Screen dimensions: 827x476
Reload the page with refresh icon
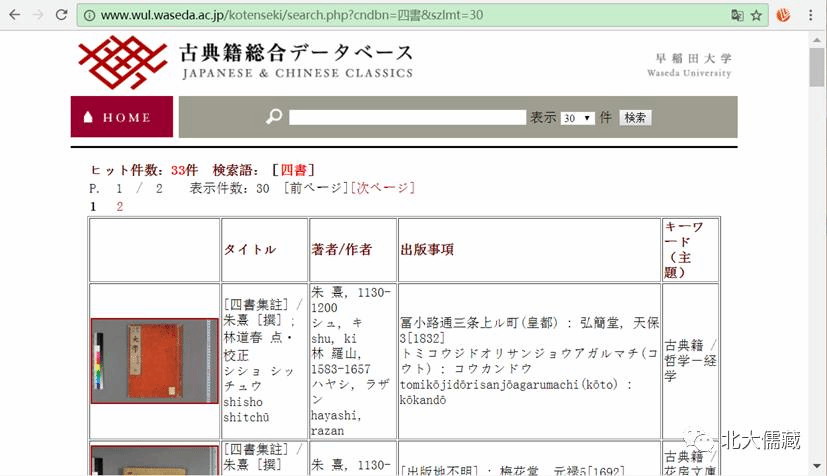tap(62, 15)
